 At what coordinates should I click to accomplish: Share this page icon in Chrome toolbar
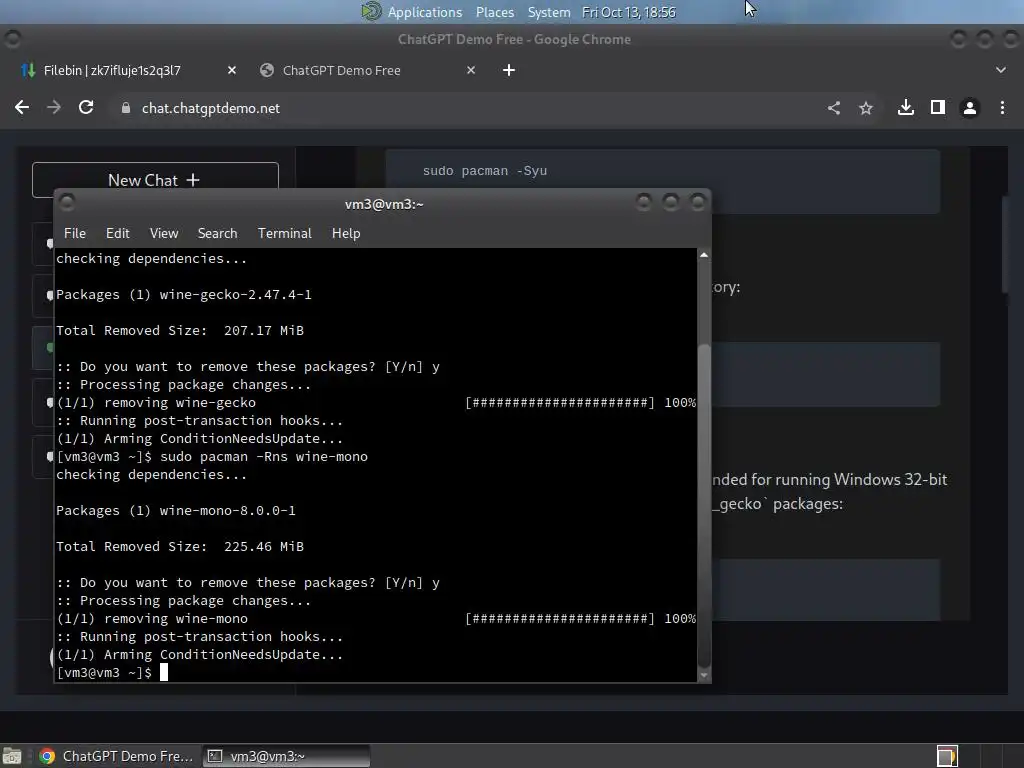click(x=834, y=108)
